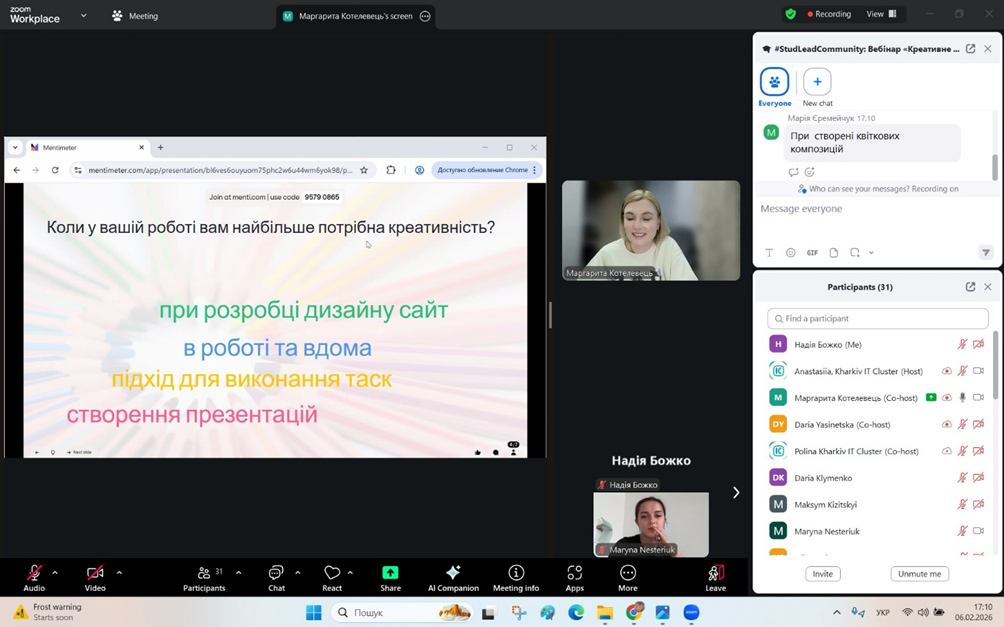The width and height of the screenshot is (1004, 627).
Task: Unmute using the Audio microphone button
Action: pyautogui.click(x=34, y=574)
